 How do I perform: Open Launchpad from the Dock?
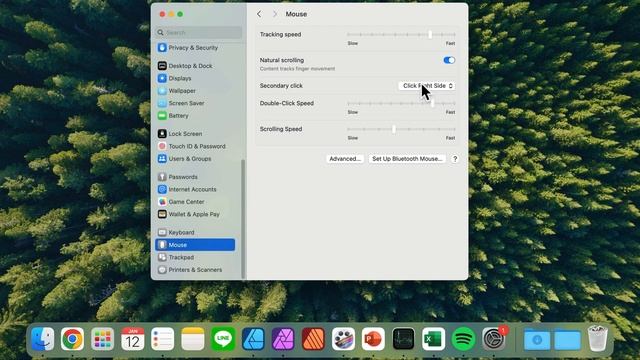(102, 339)
